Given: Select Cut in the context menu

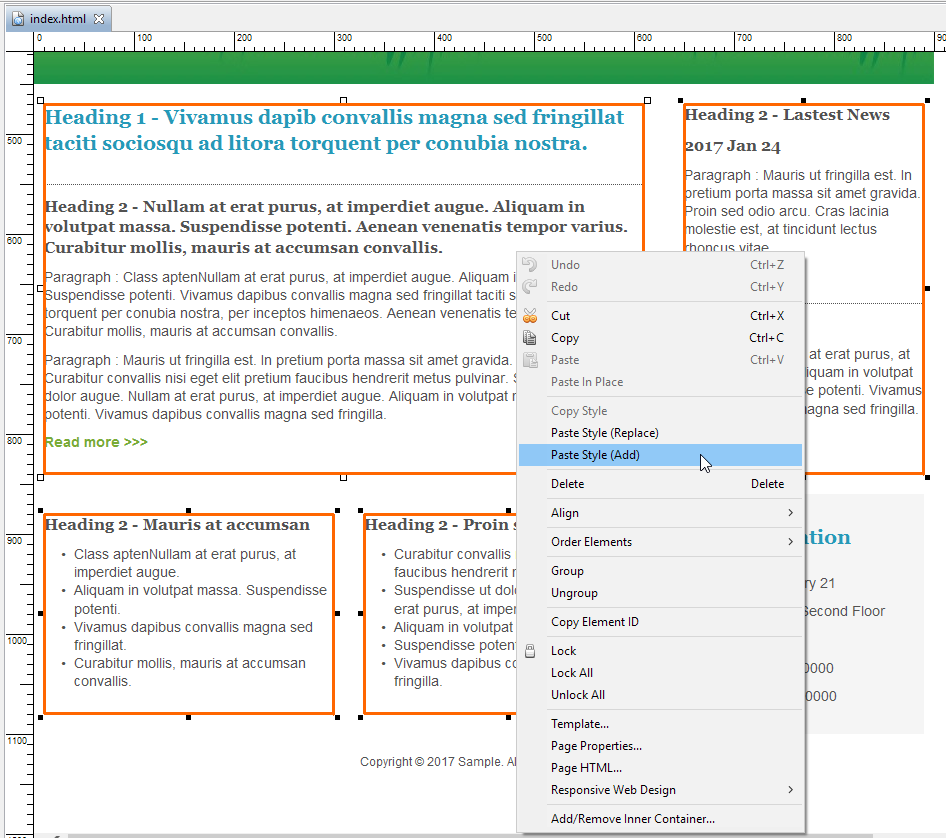Looking at the screenshot, I should 661,316.
